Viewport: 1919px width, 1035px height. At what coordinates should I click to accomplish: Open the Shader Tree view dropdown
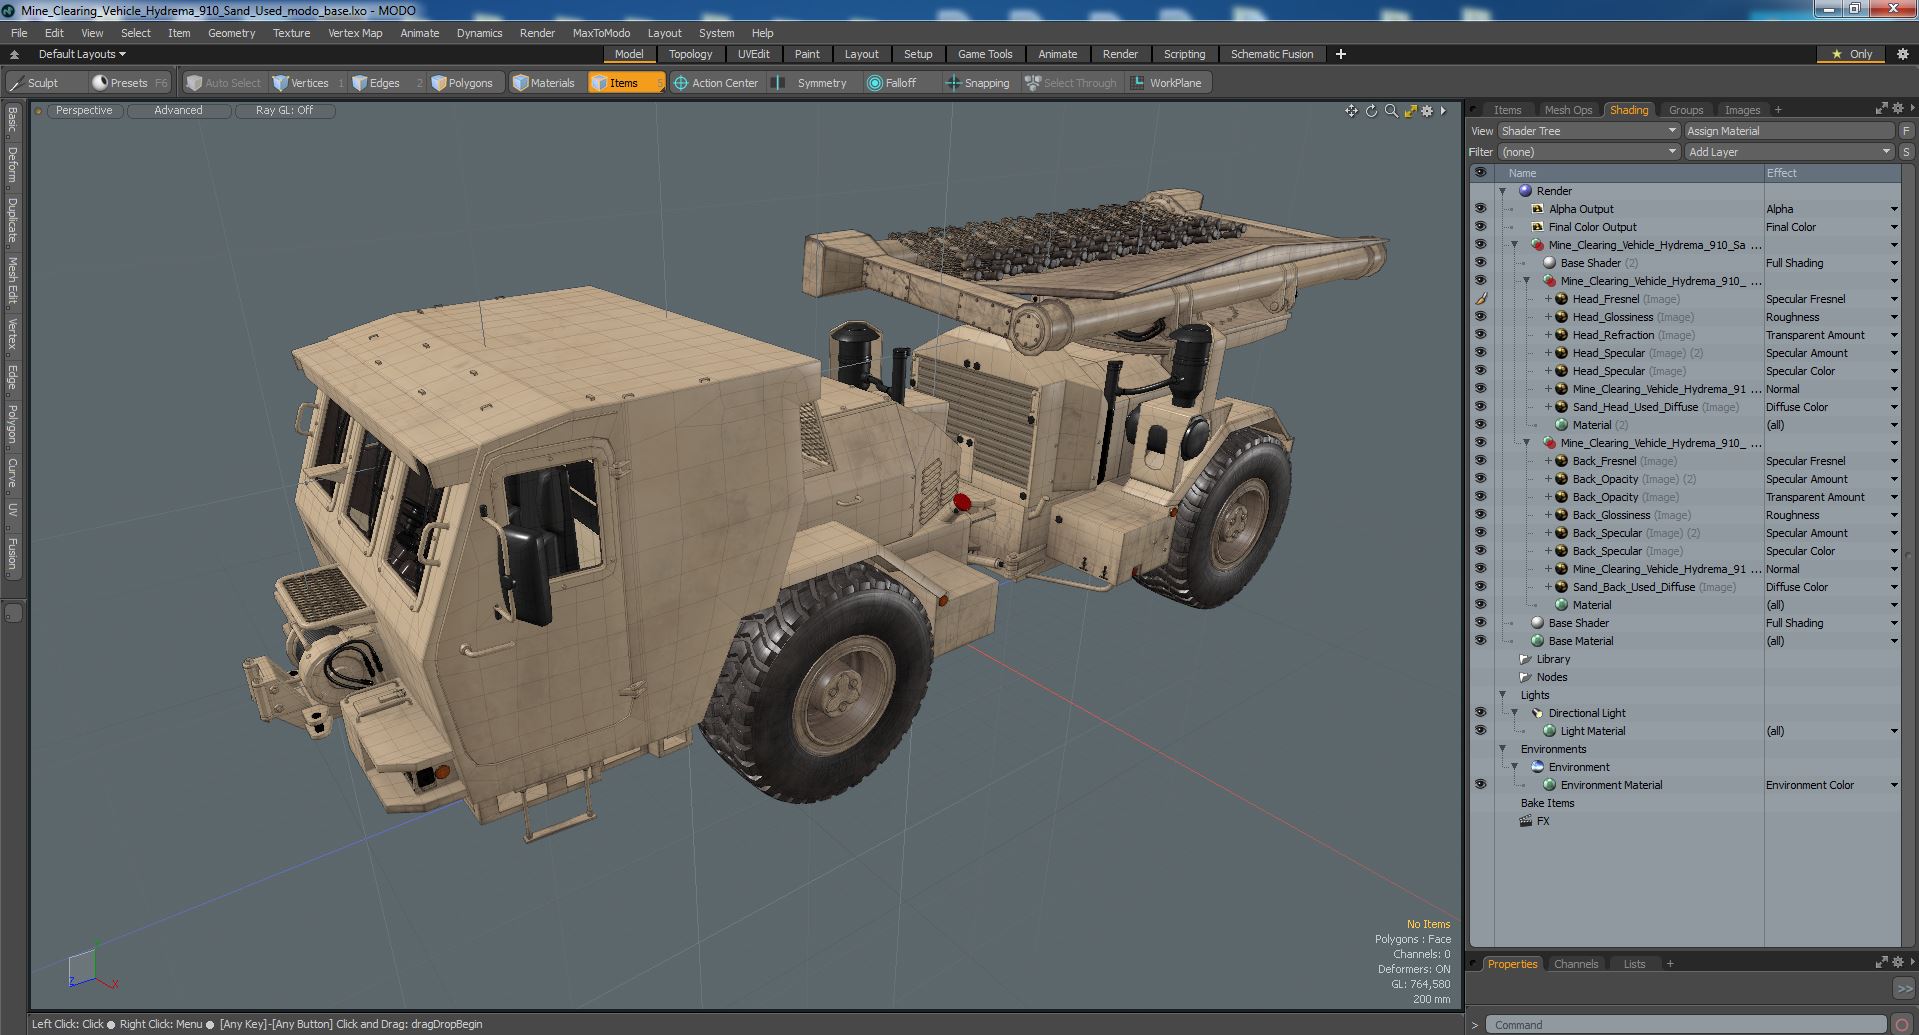pos(1588,131)
